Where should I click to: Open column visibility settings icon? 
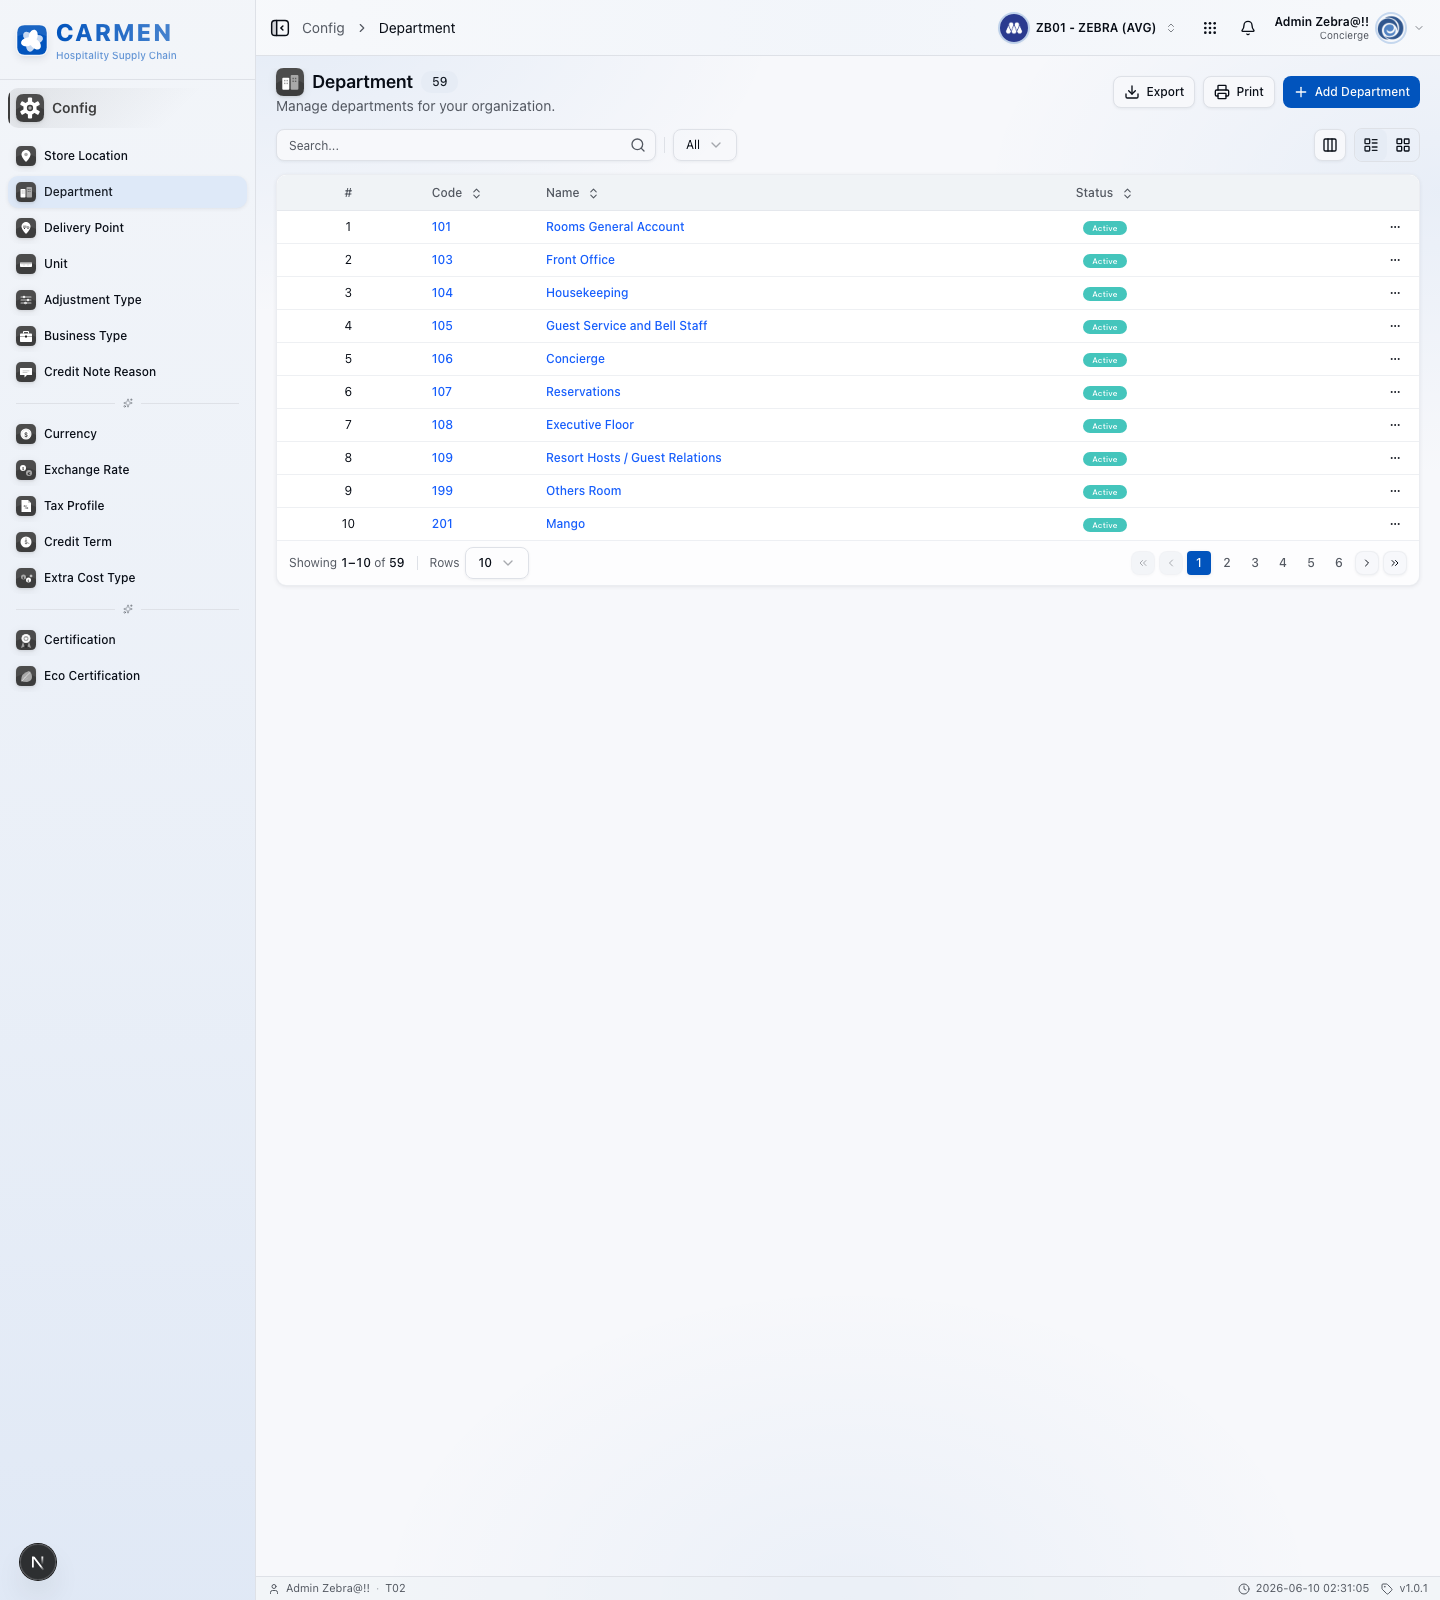pyautogui.click(x=1330, y=145)
